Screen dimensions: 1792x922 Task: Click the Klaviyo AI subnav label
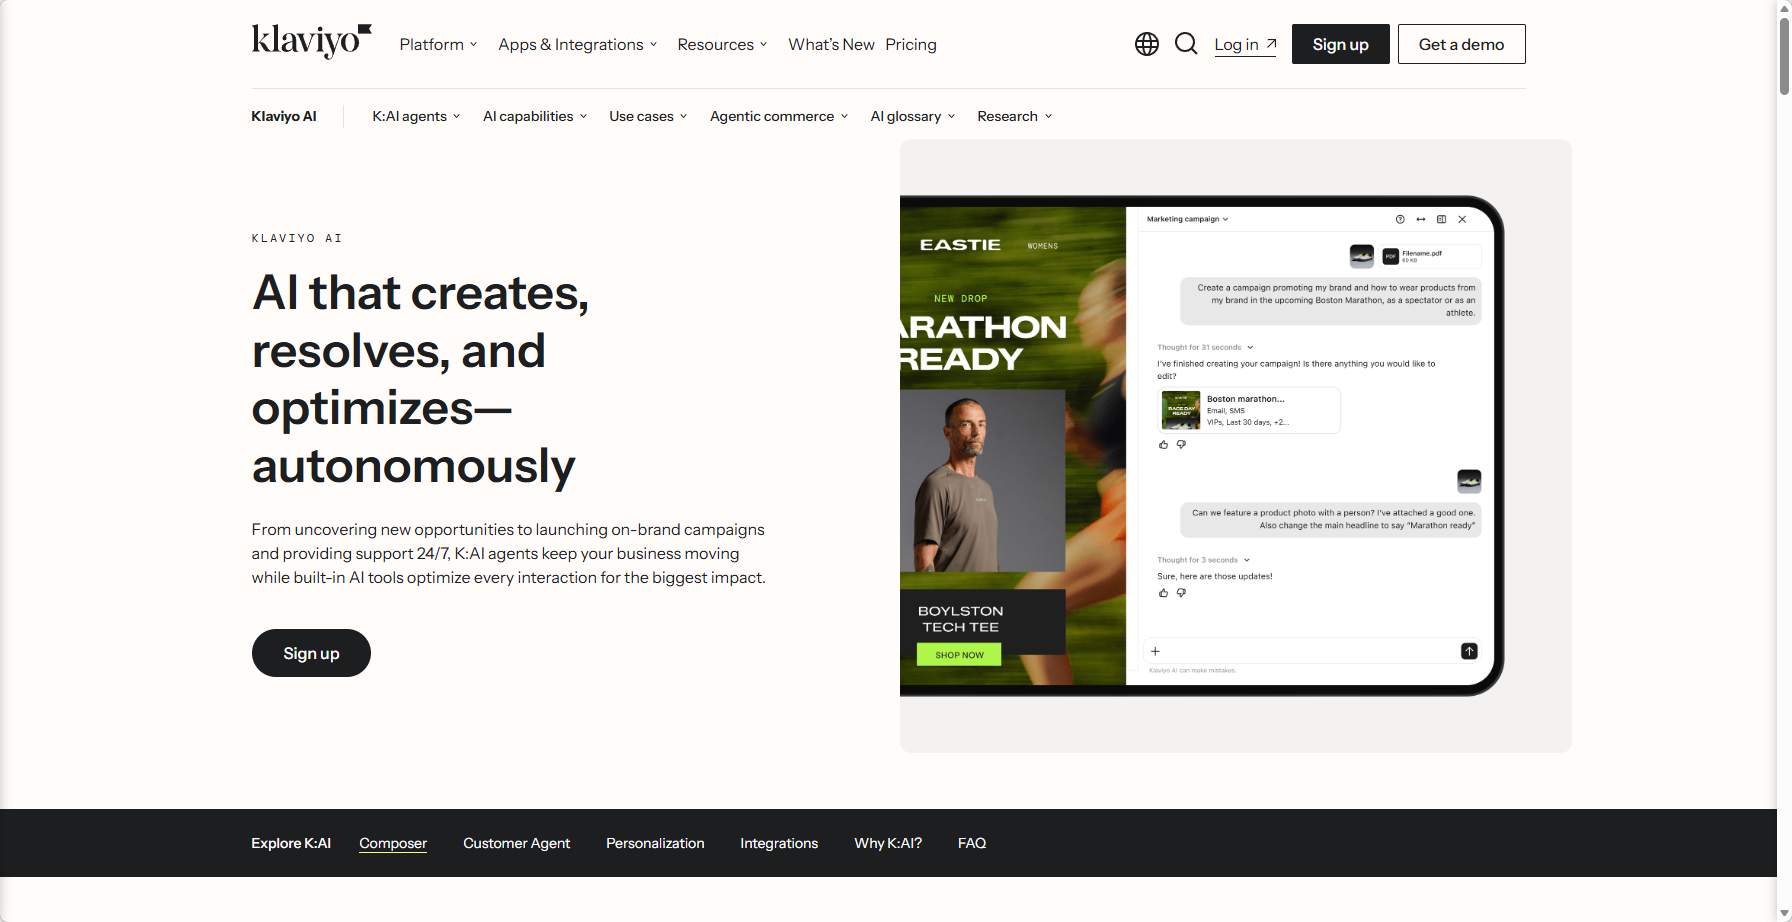coord(284,116)
